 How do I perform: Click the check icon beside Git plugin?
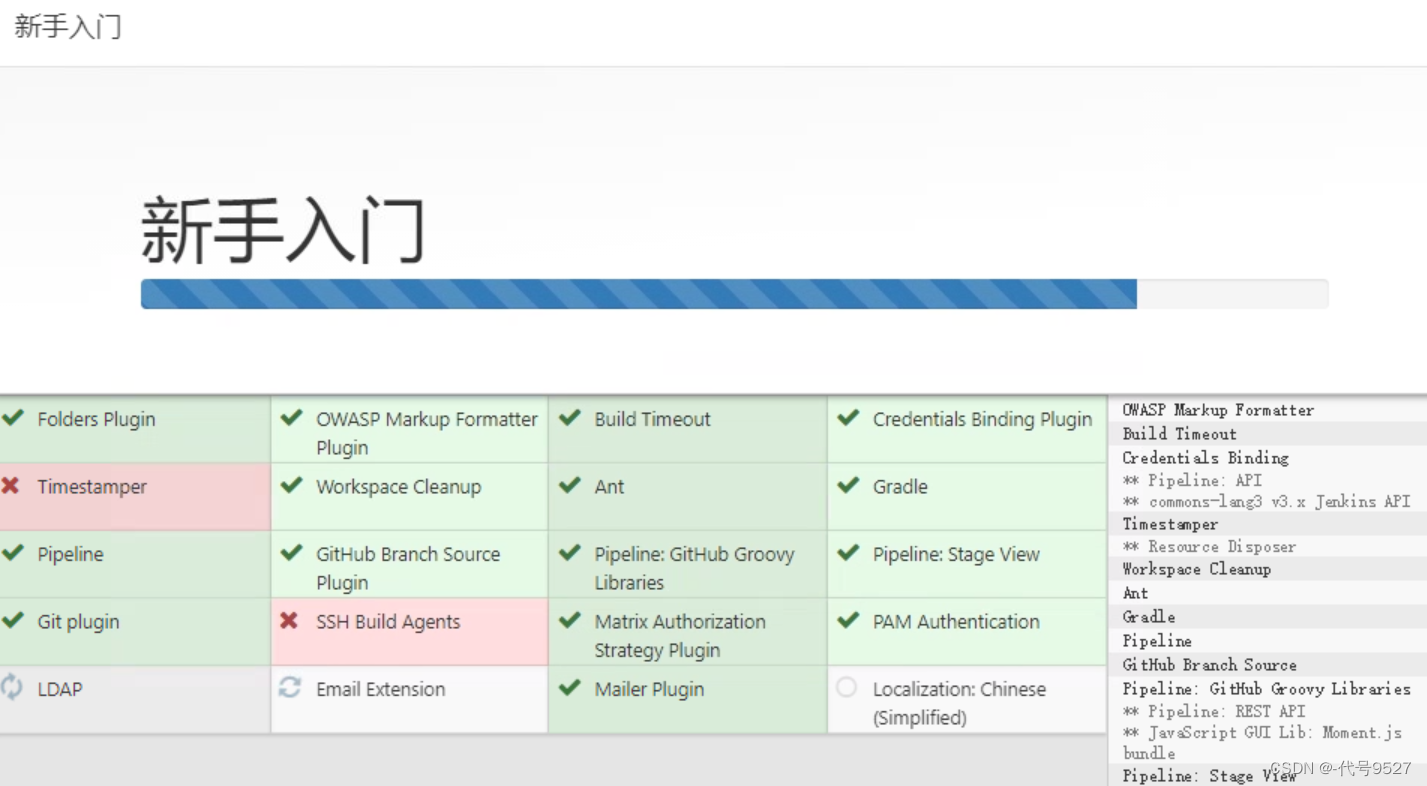pyautogui.click(x=12, y=620)
